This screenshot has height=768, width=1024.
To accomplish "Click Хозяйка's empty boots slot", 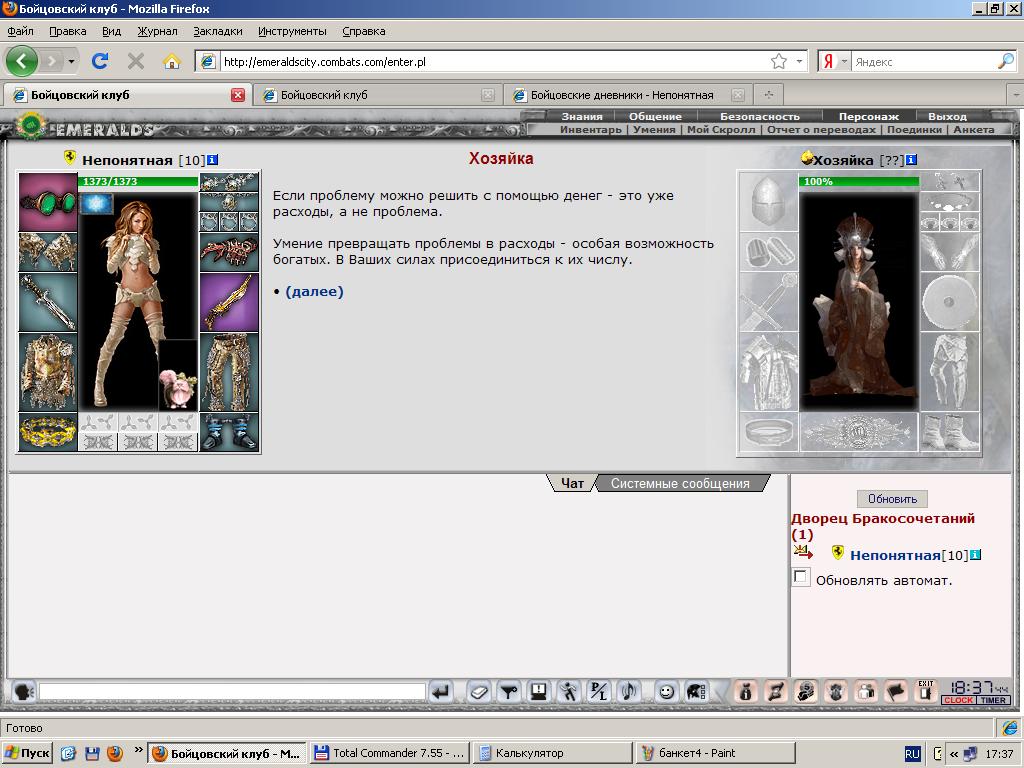I will pyautogui.click(x=950, y=432).
